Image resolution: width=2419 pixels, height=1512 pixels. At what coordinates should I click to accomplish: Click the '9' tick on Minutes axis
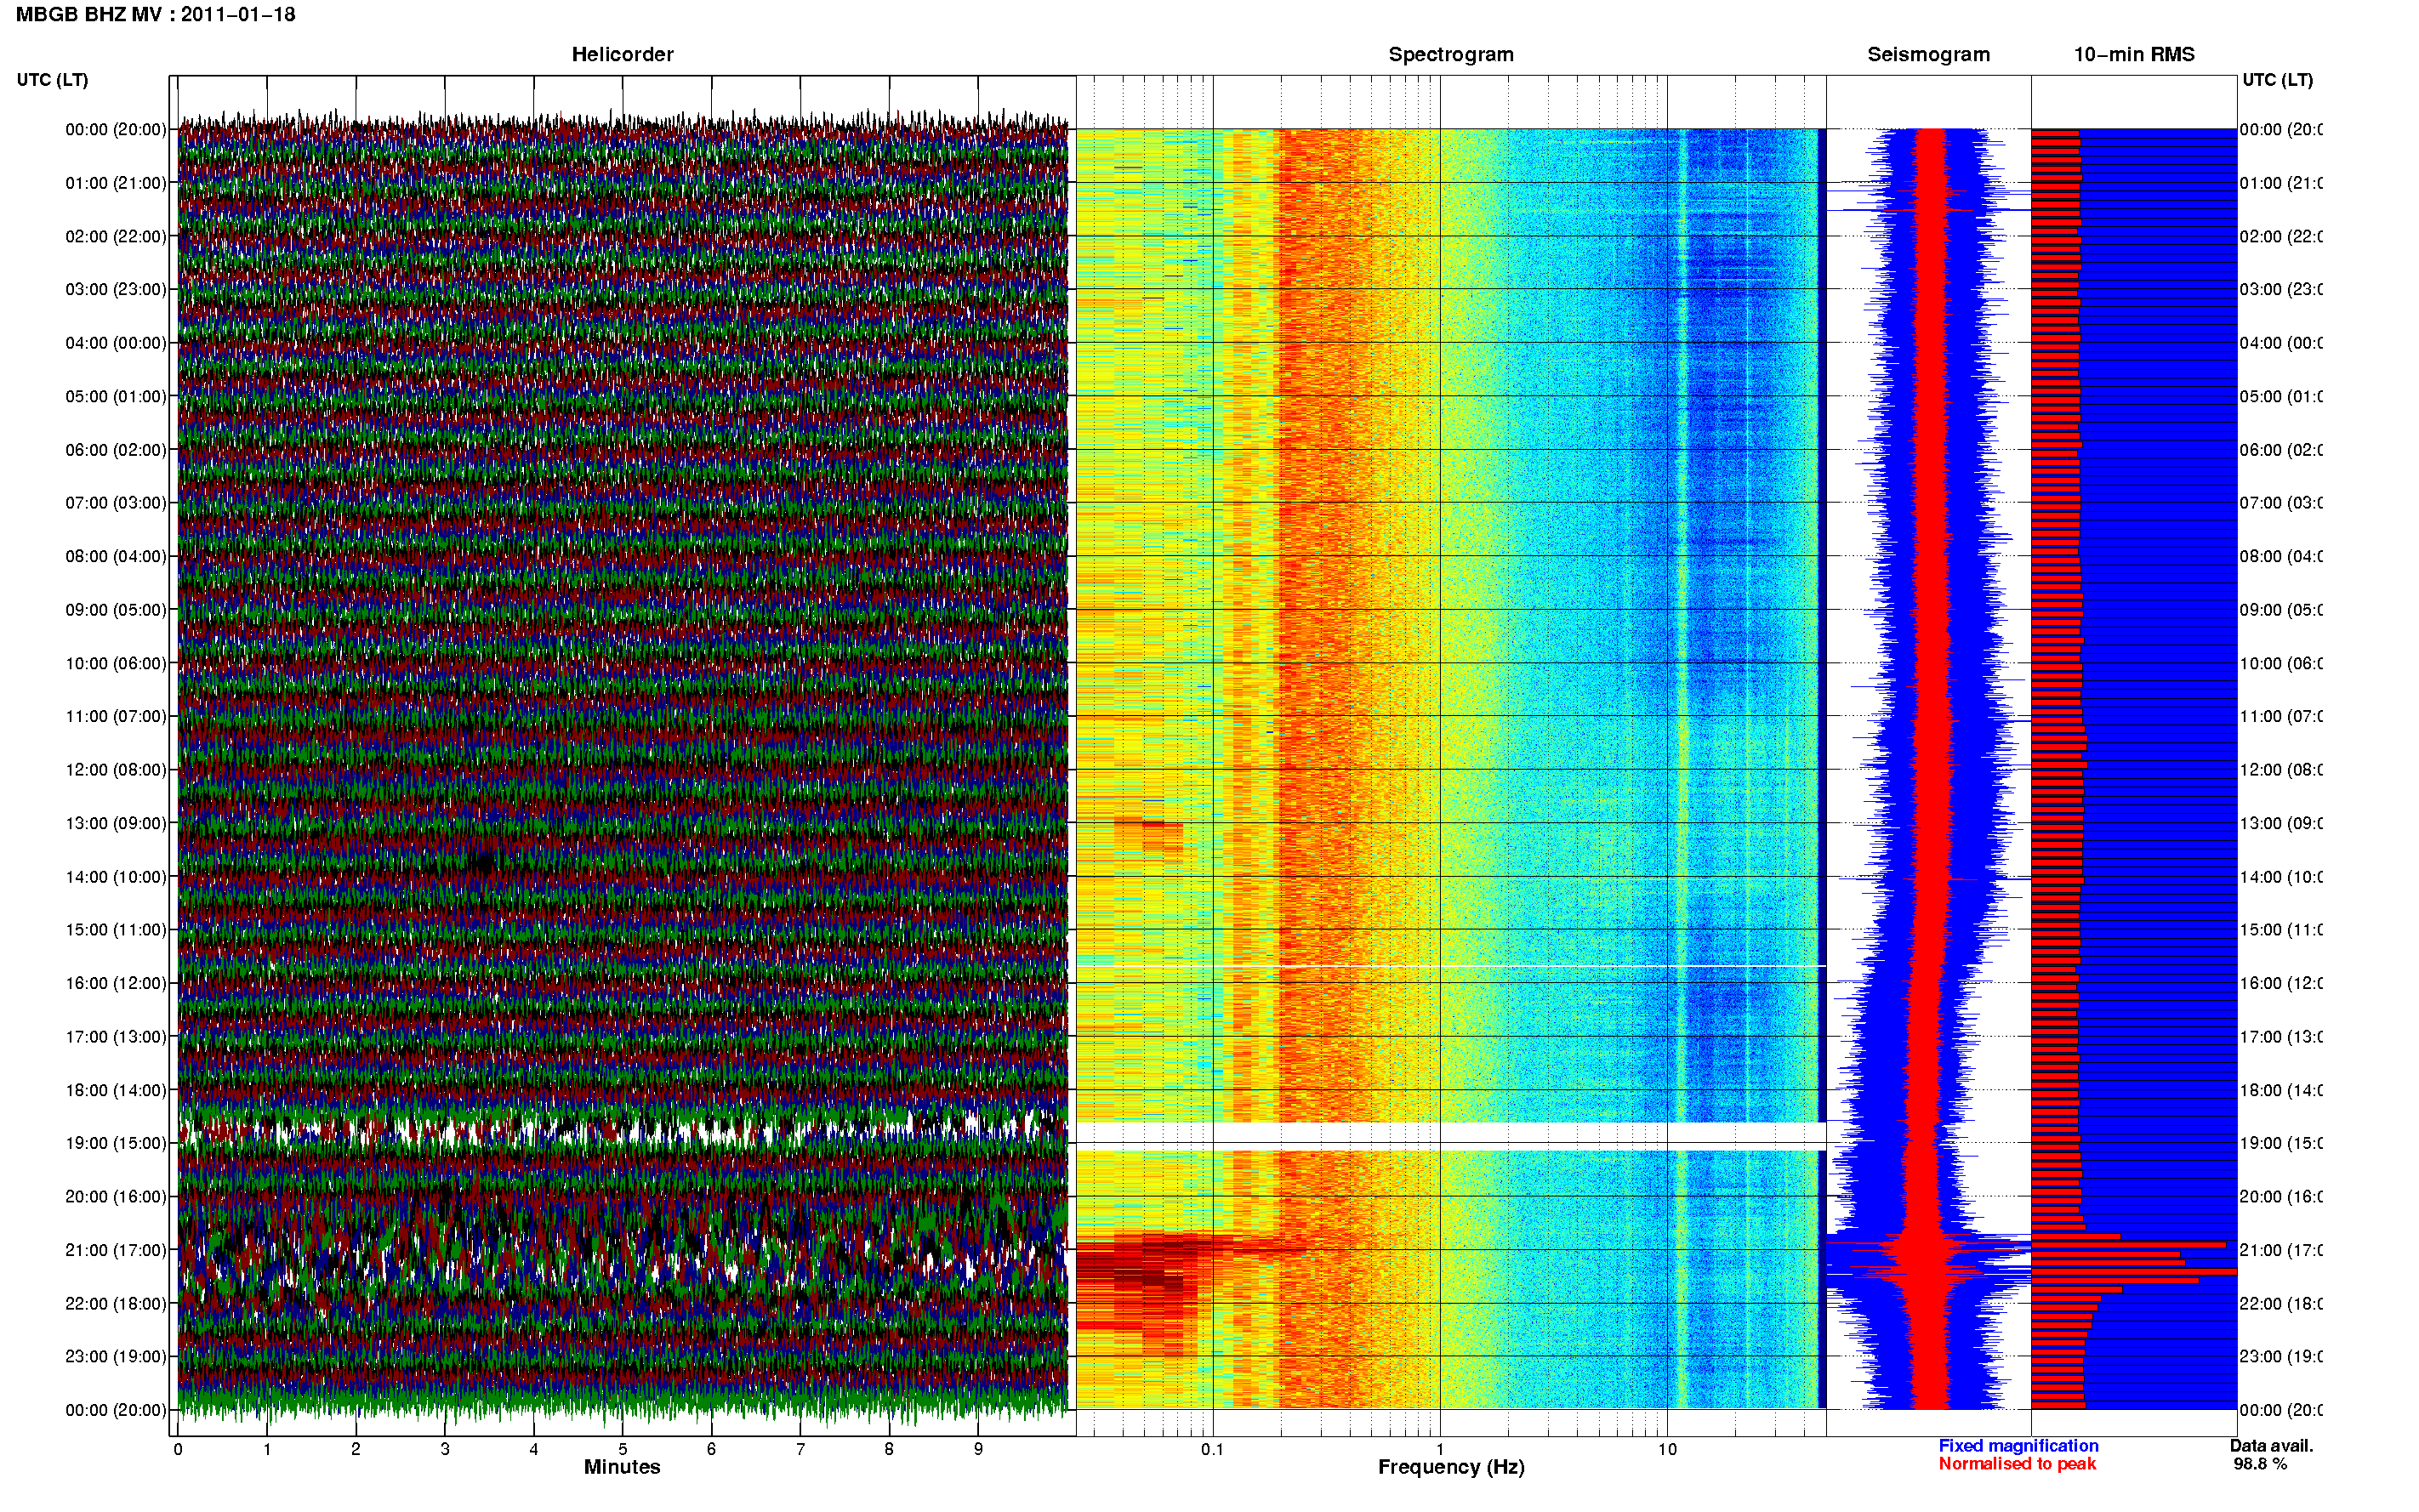[978, 1450]
